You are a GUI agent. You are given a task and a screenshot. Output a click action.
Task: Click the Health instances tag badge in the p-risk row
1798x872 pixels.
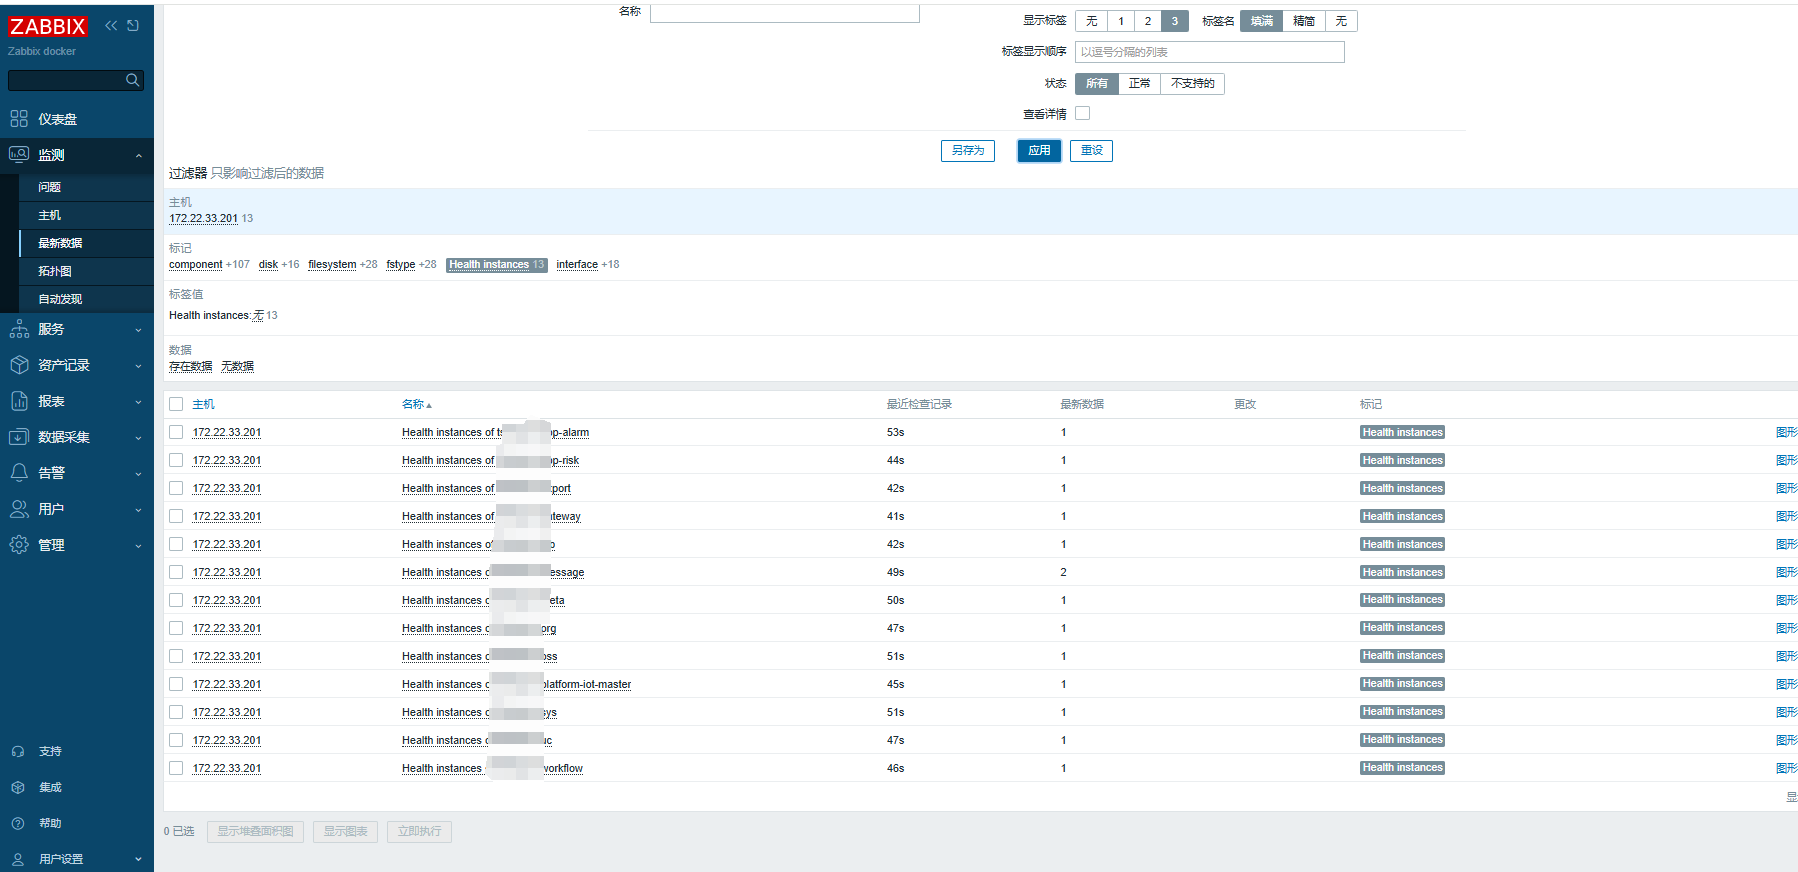point(1402,460)
